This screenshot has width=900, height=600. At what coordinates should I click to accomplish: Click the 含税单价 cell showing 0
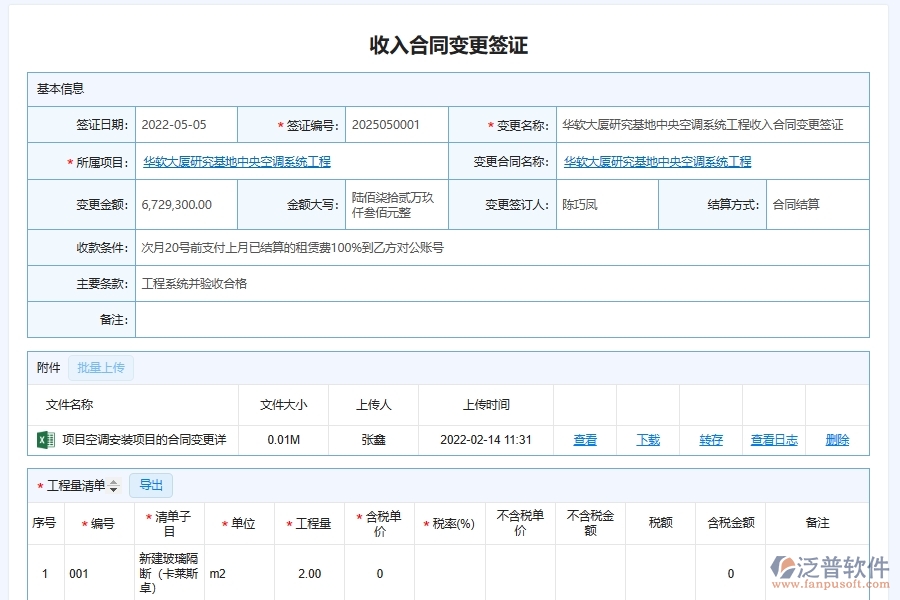(x=379, y=573)
